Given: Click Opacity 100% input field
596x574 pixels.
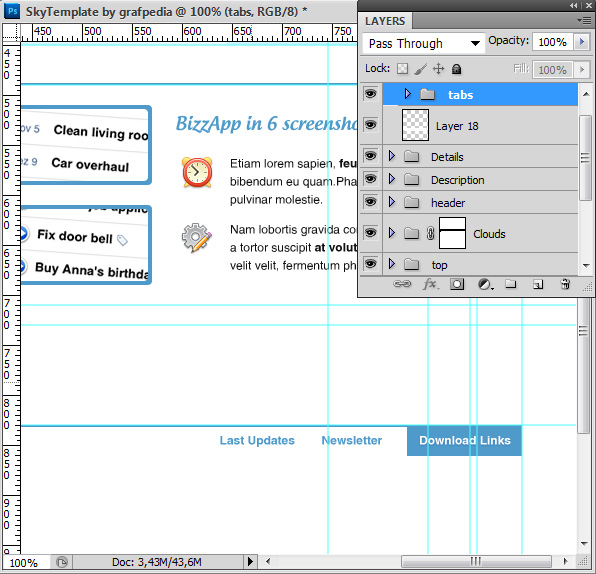Looking at the screenshot, I should [553, 42].
